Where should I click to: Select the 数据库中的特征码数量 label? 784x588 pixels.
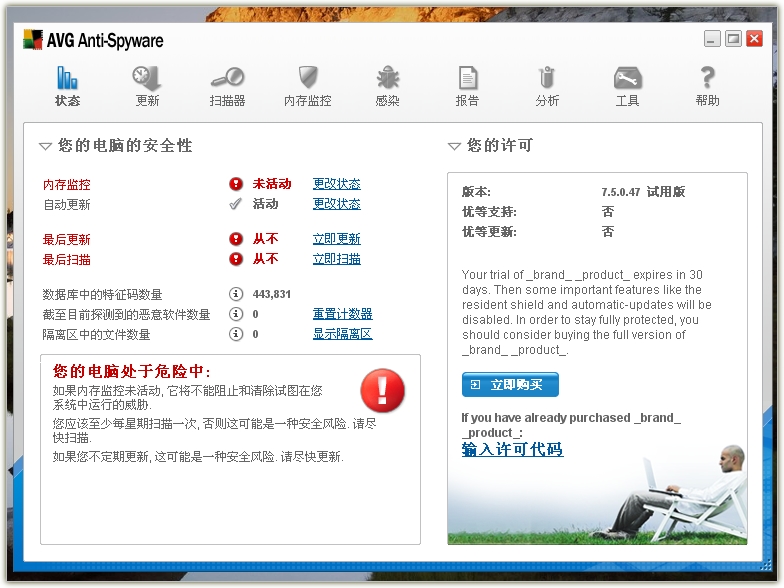[x=102, y=294]
